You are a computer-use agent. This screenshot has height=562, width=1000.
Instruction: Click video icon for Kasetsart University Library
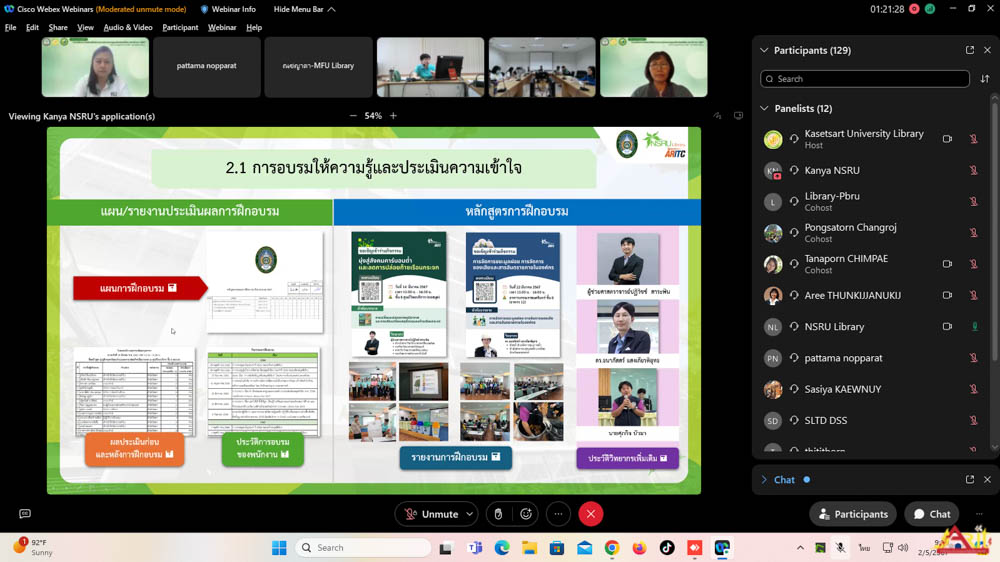[947, 138]
